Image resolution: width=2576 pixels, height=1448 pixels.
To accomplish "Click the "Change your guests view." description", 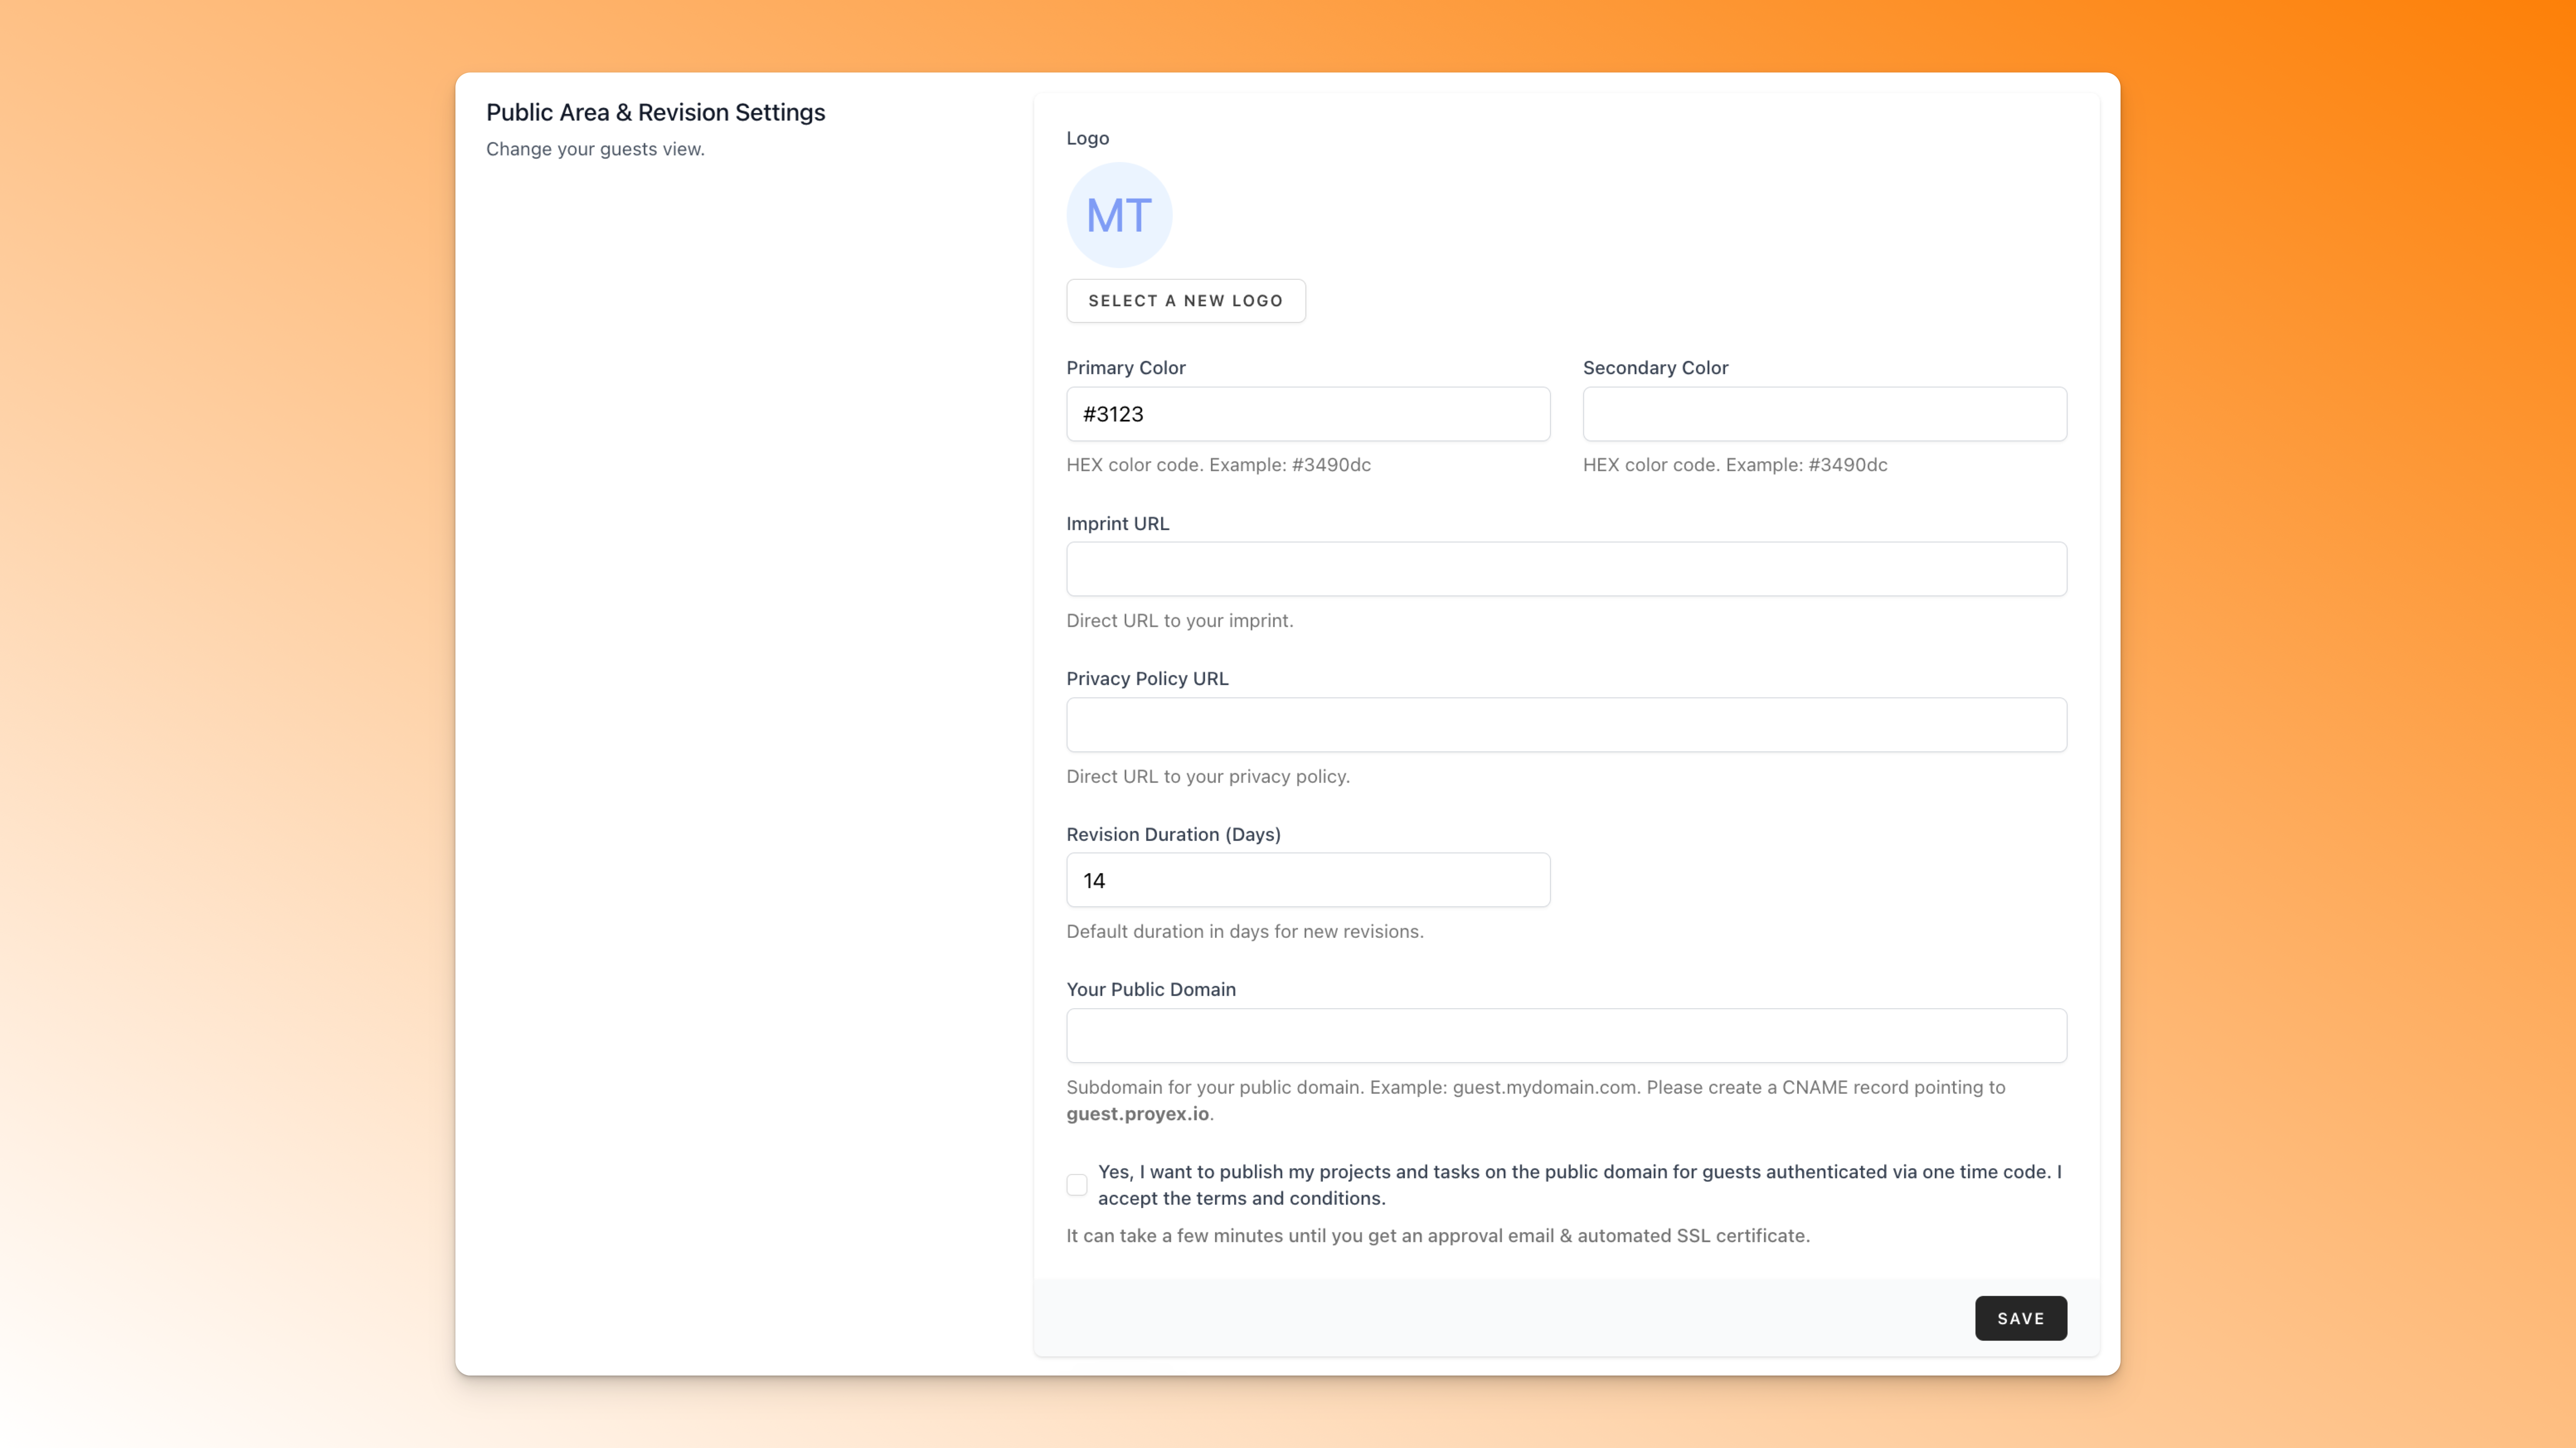I will click(x=596, y=149).
